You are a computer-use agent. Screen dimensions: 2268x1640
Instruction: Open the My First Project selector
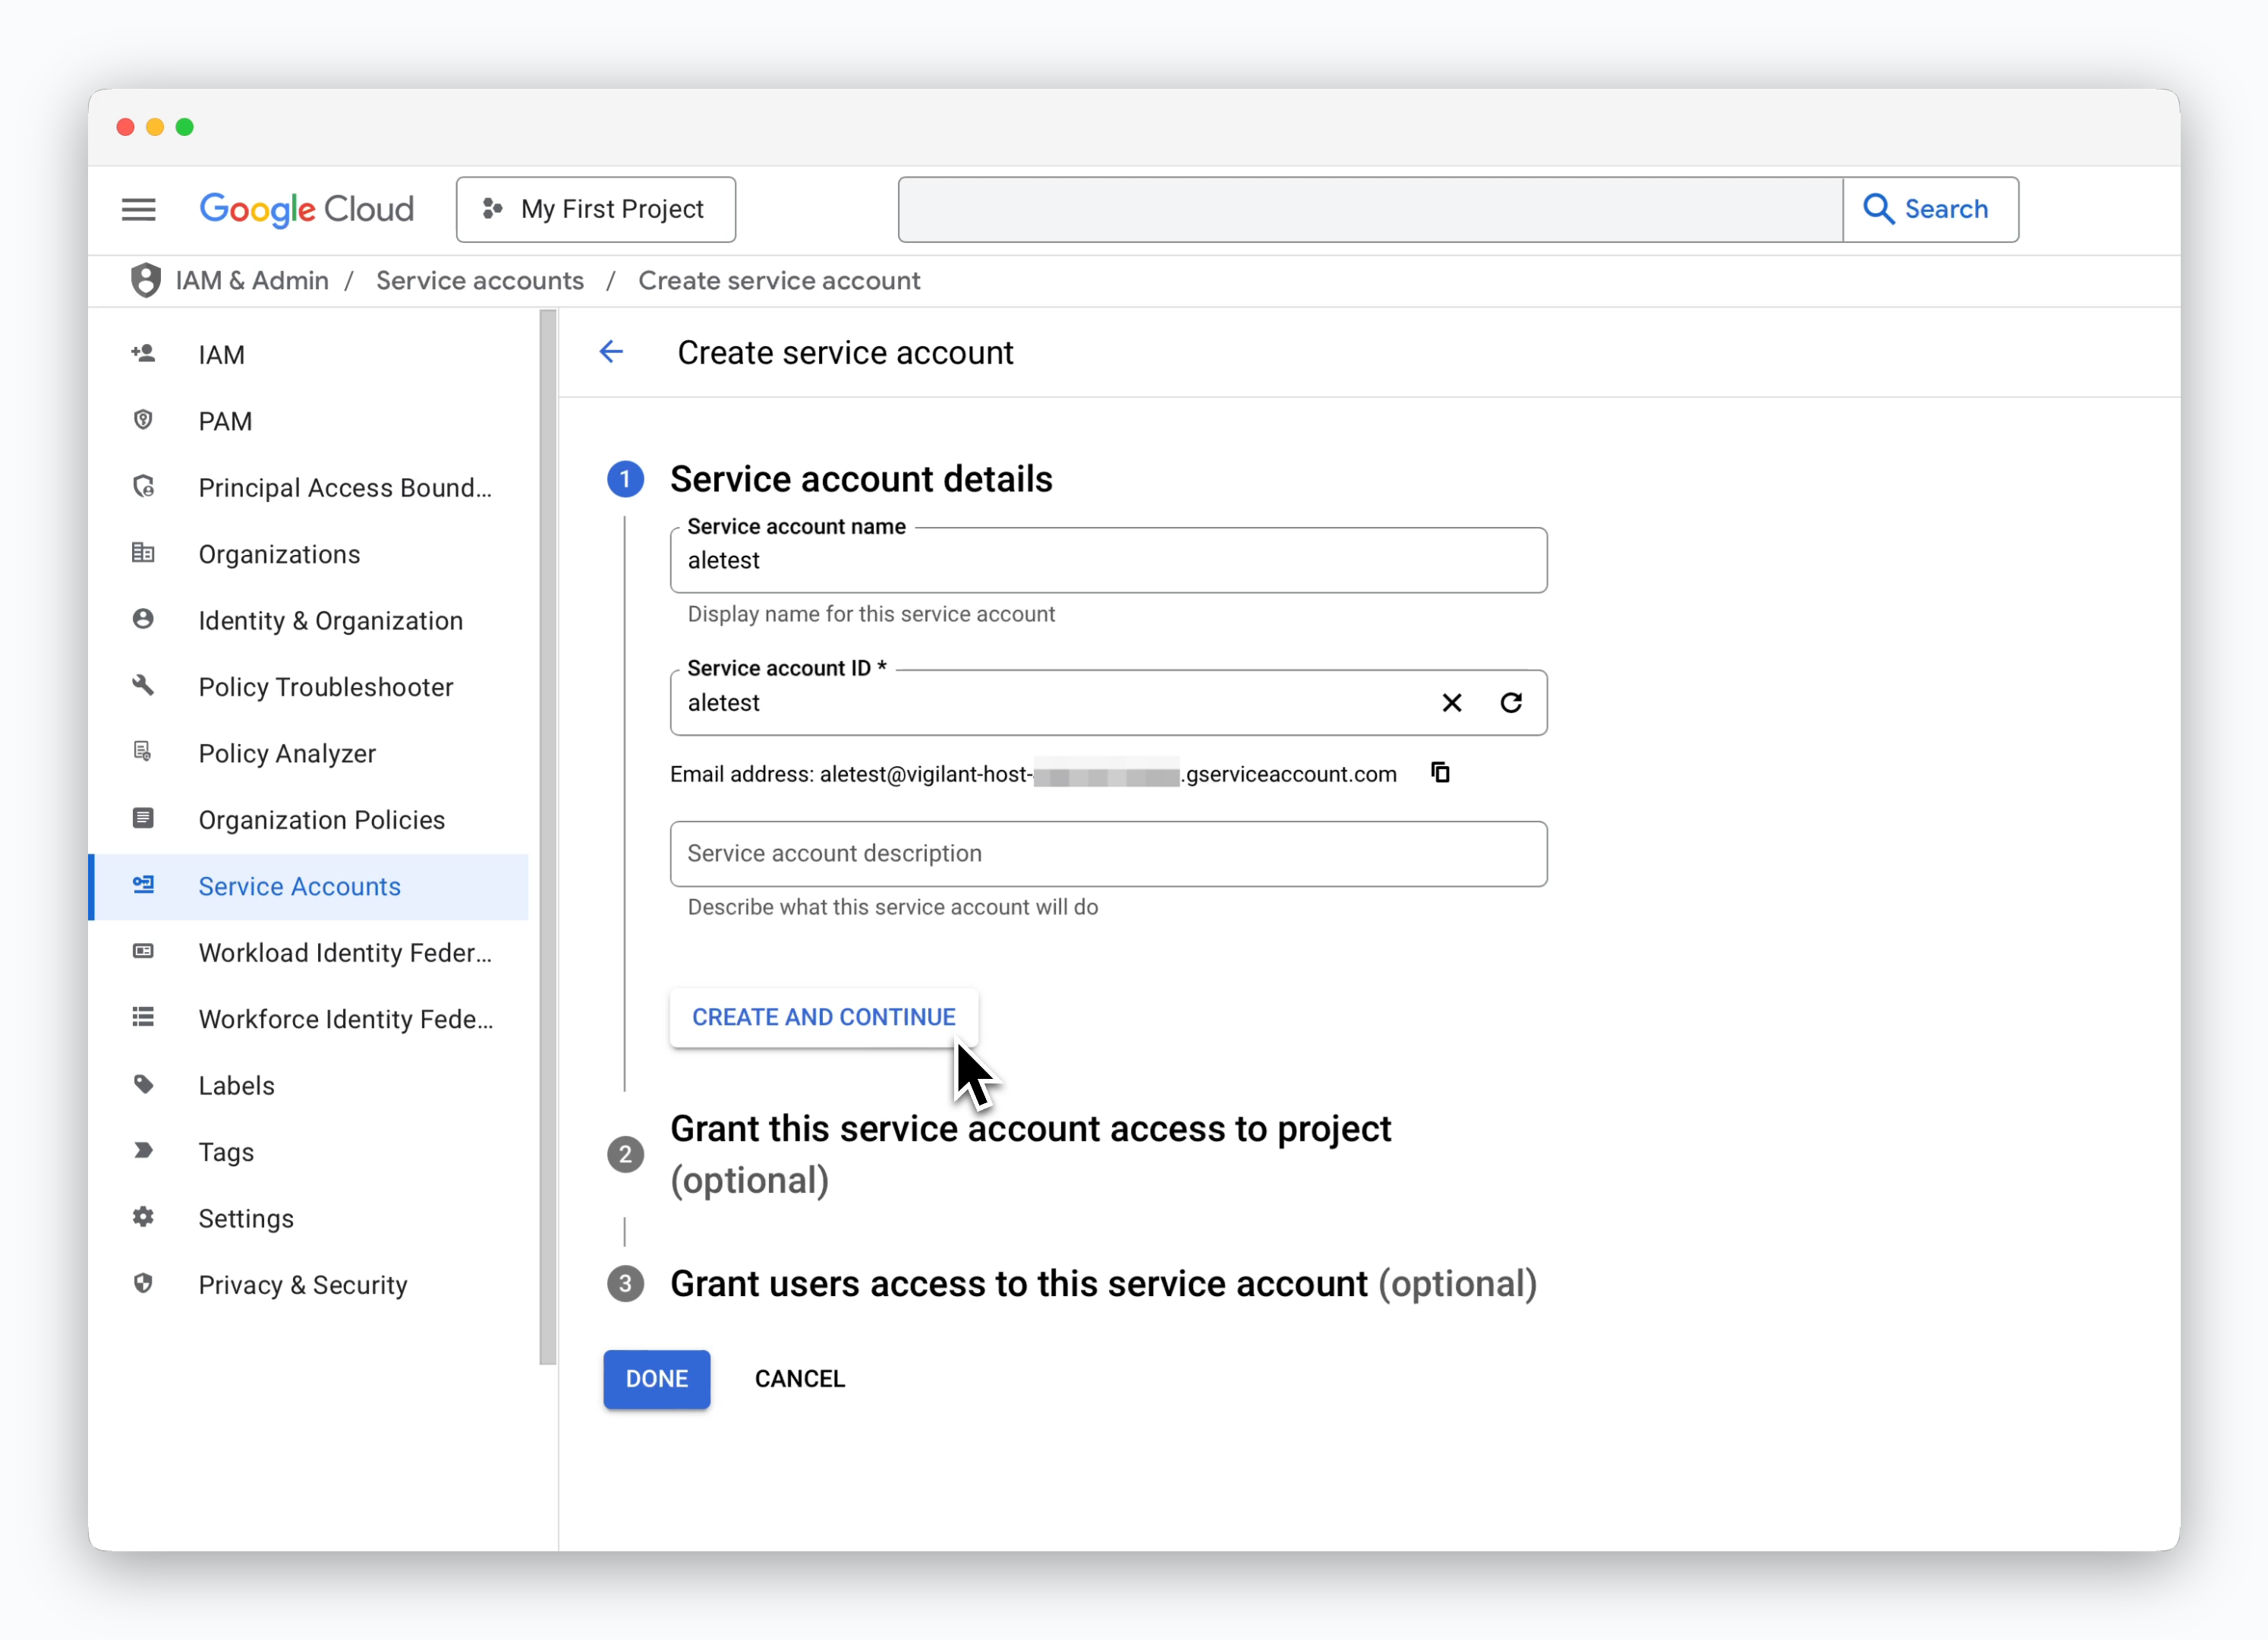coord(596,209)
